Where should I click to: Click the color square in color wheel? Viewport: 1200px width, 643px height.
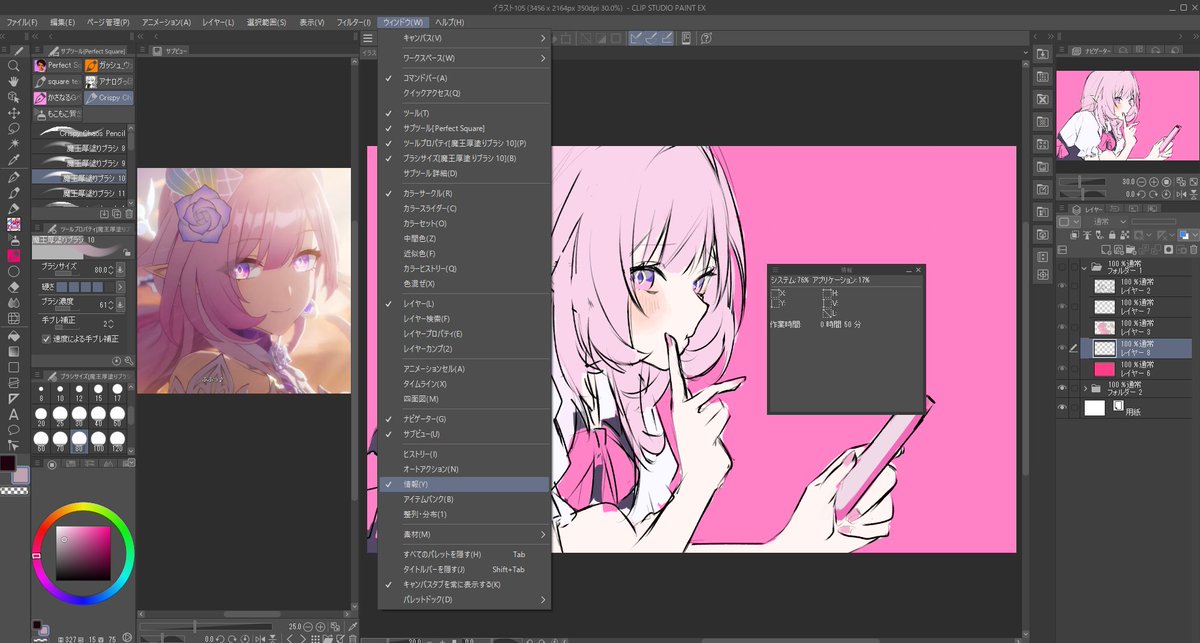click(x=84, y=553)
